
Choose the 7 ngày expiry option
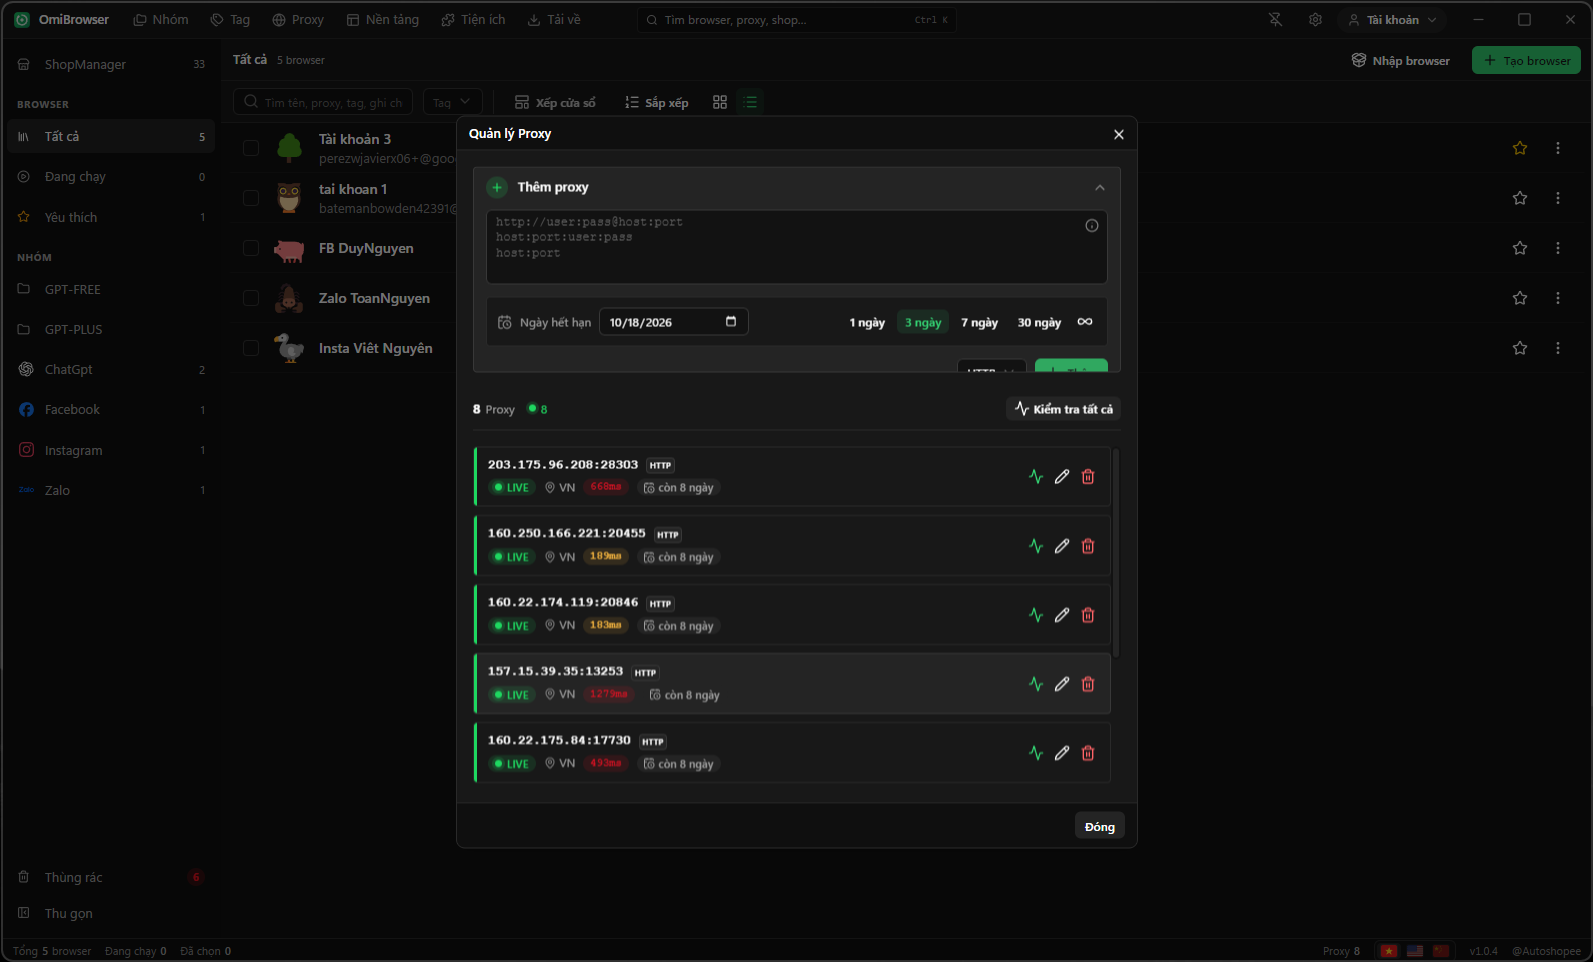point(979,322)
